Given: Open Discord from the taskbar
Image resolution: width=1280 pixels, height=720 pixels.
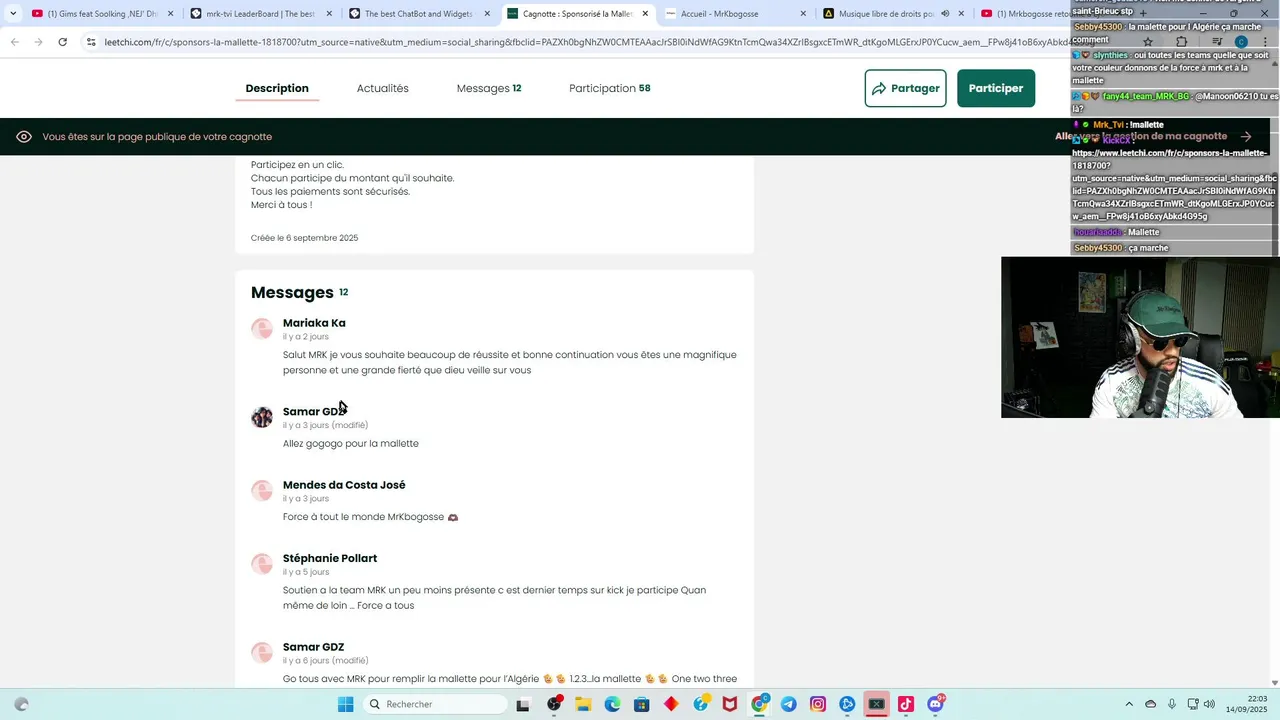Looking at the screenshot, I should point(936,704).
